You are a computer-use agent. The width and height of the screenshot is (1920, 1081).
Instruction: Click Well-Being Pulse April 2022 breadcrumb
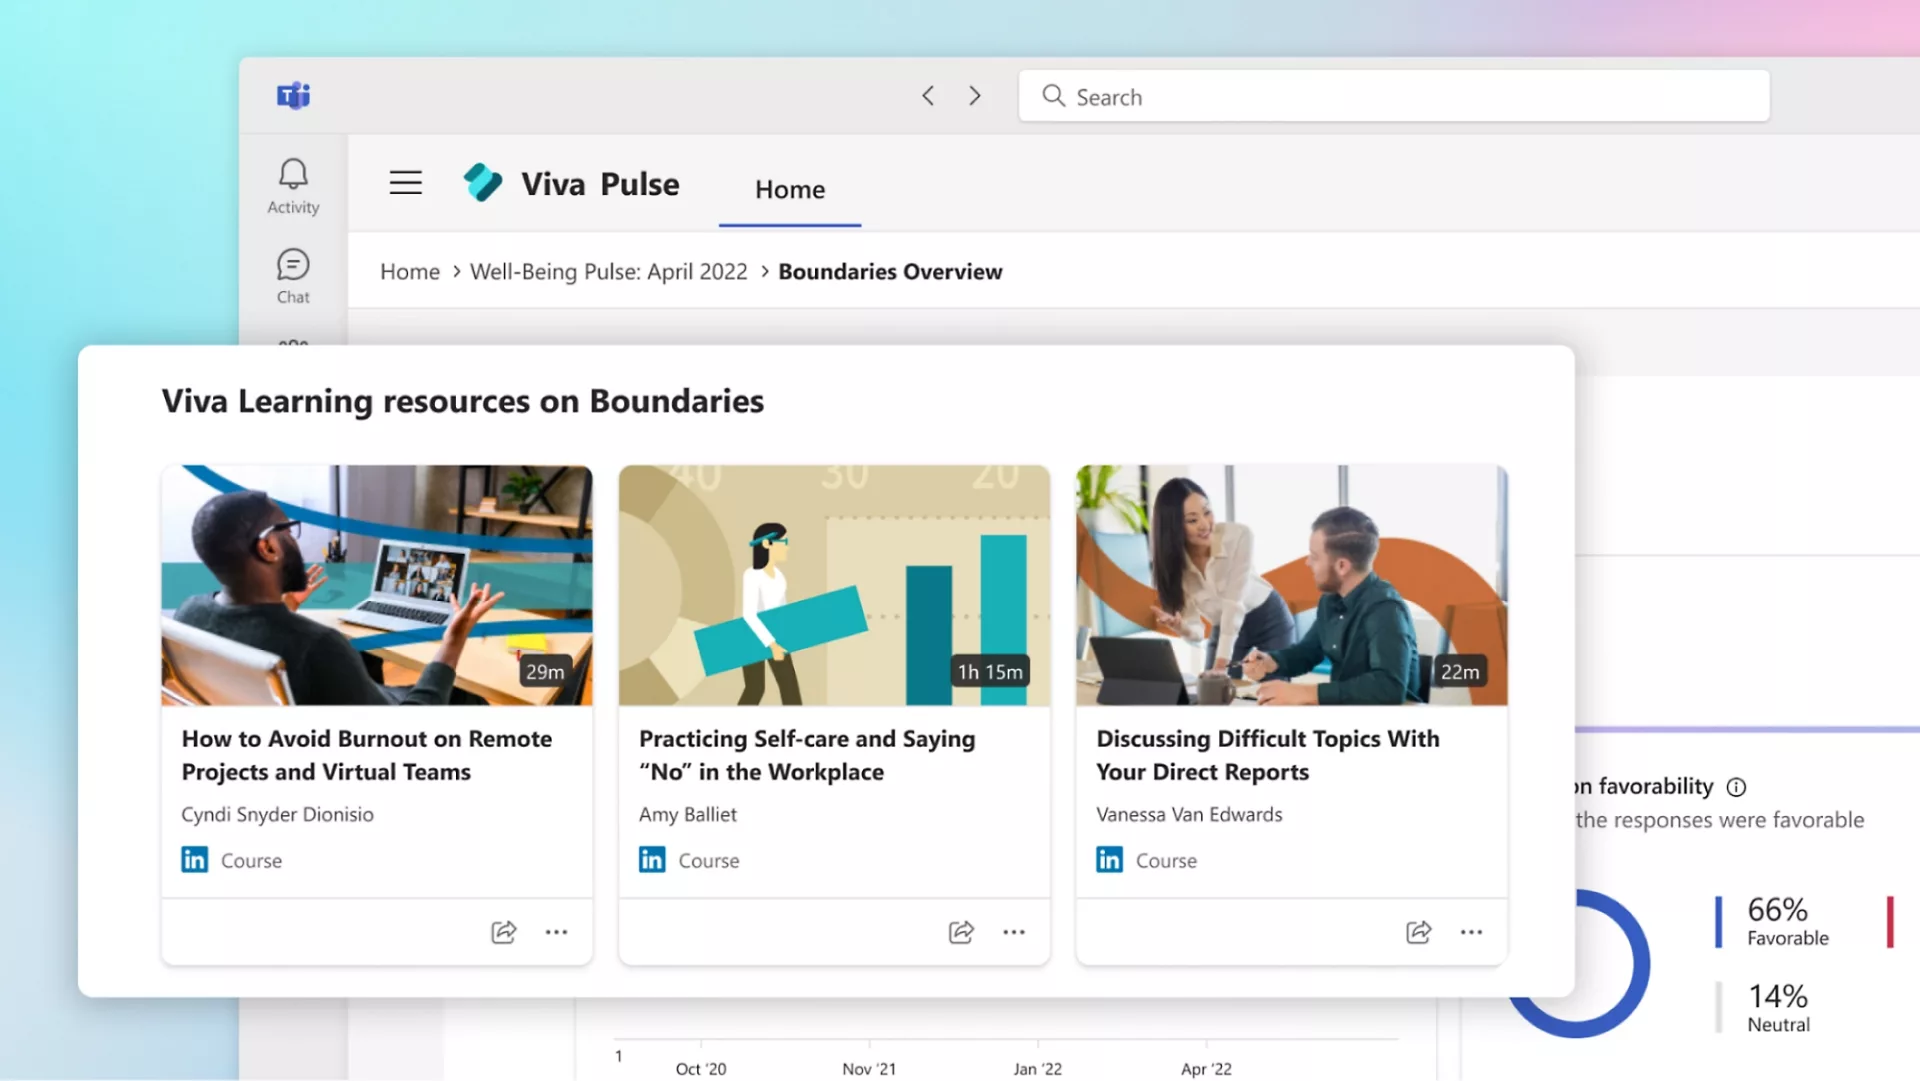(608, 270)
